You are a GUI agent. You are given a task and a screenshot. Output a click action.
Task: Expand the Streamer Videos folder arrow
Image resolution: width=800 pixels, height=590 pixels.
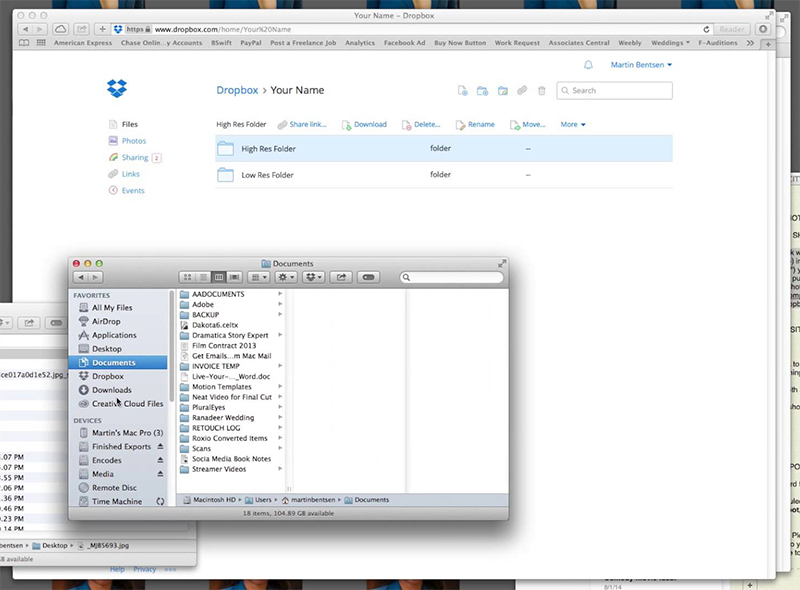280,469
